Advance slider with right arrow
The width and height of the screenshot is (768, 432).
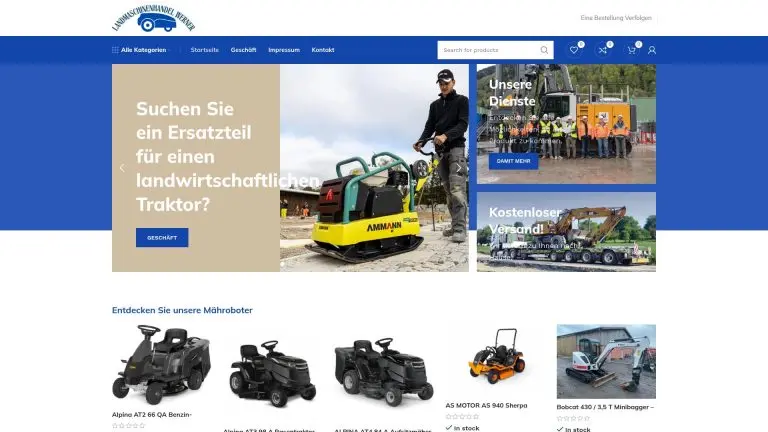pos(459,168)
